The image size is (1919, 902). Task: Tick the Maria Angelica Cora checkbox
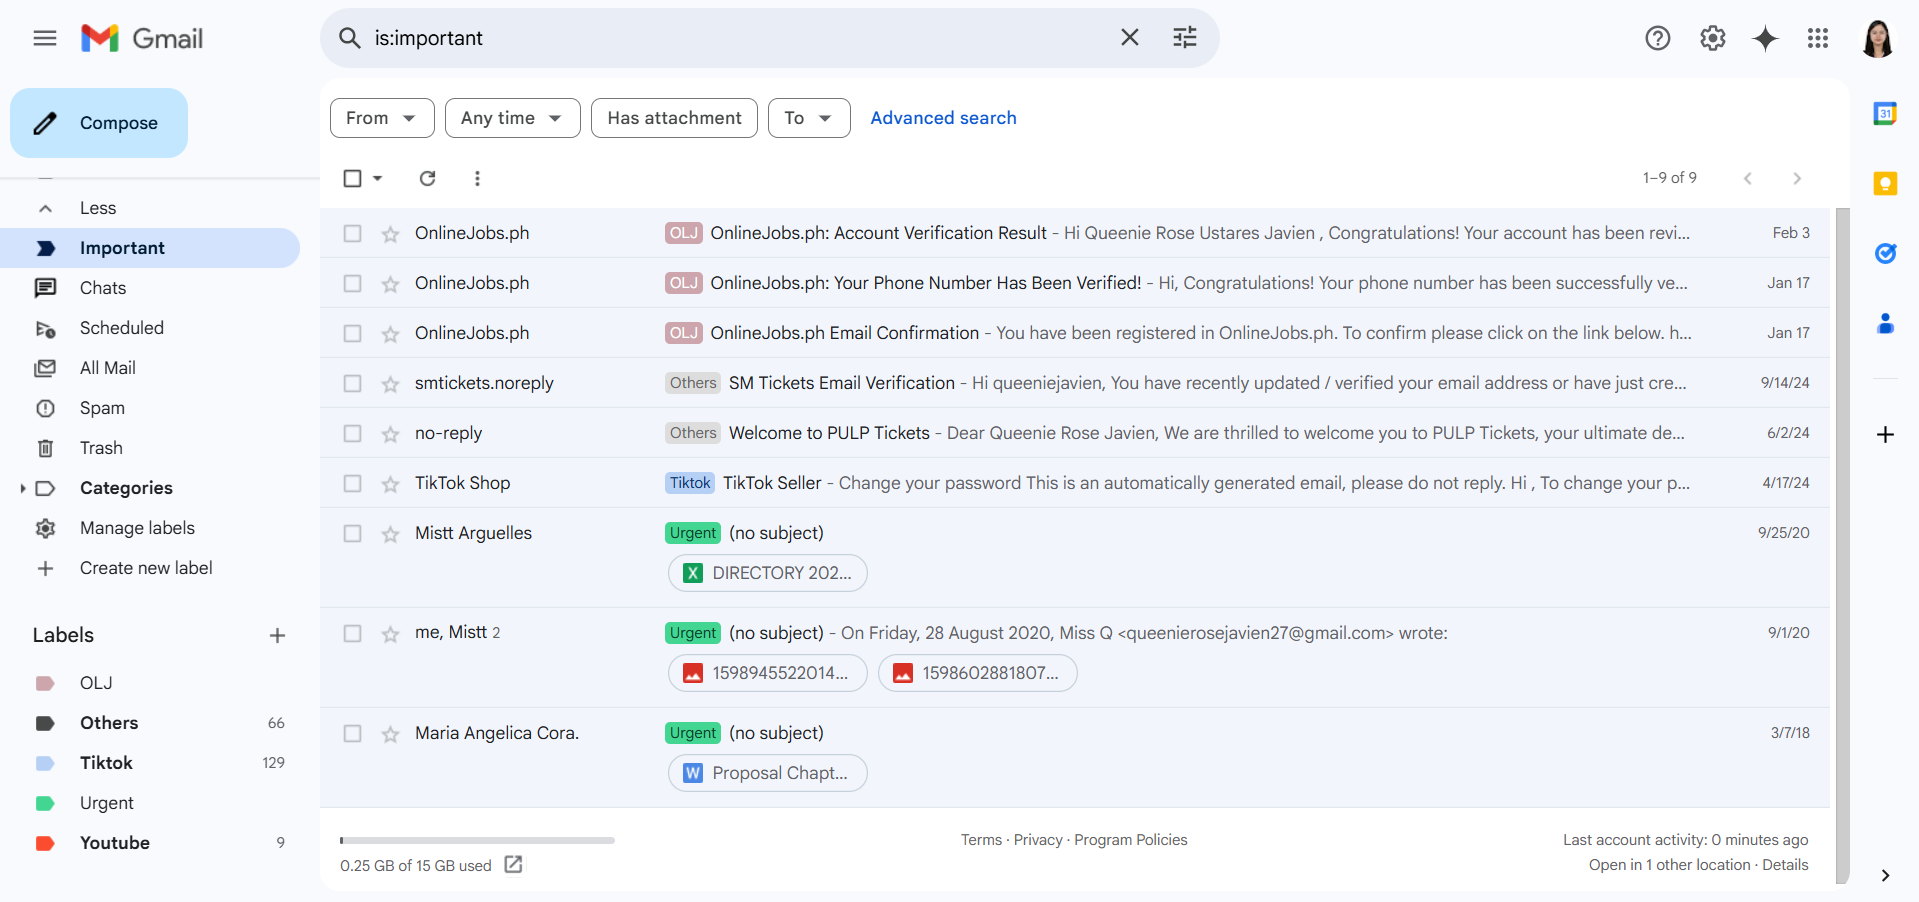[352, 733]
